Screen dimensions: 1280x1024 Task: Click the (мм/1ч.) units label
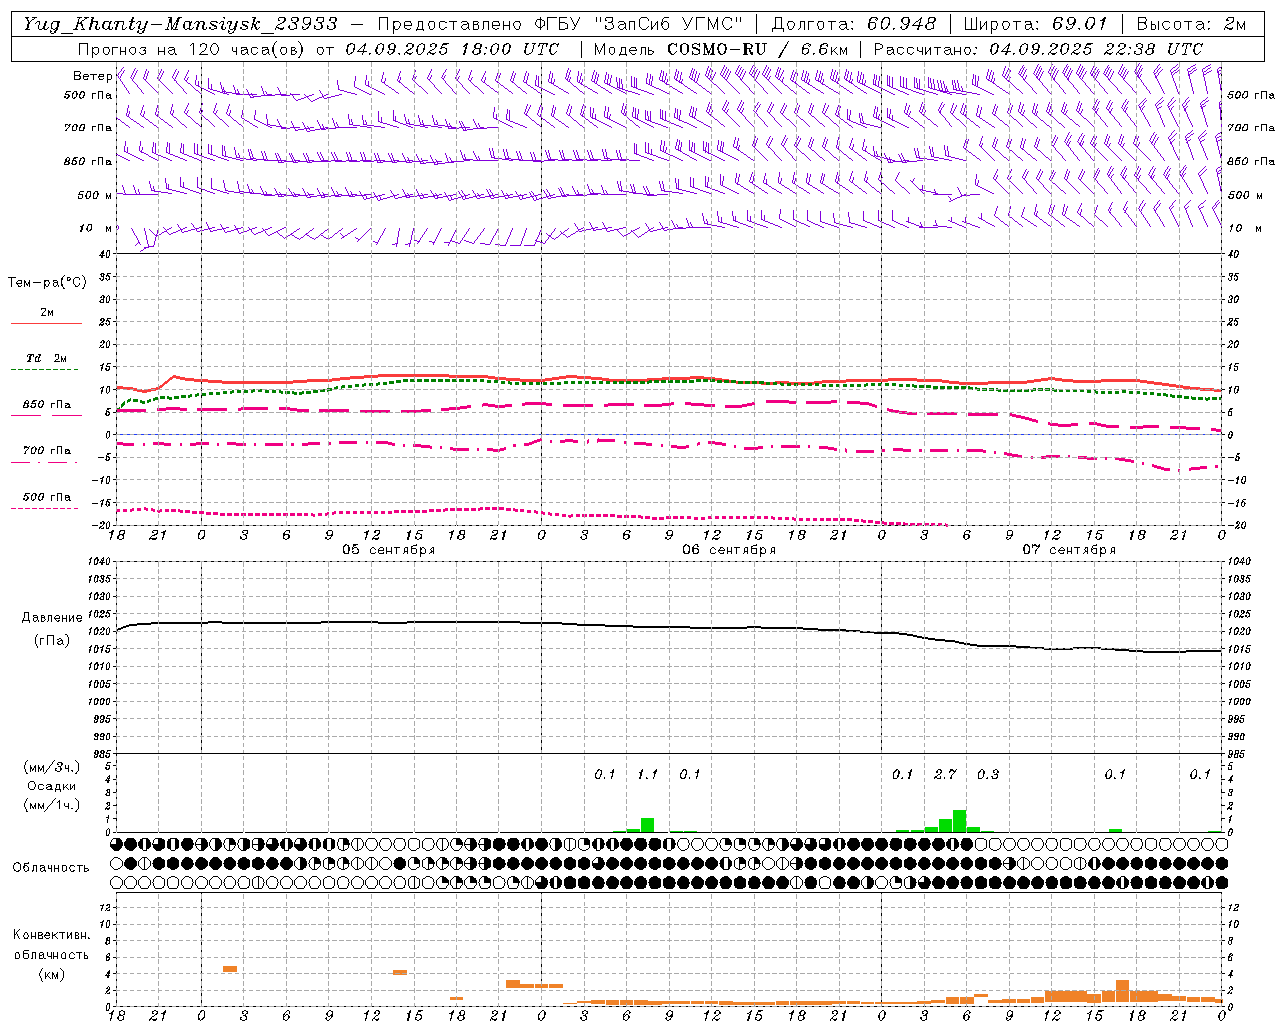[x=52, y=805]
